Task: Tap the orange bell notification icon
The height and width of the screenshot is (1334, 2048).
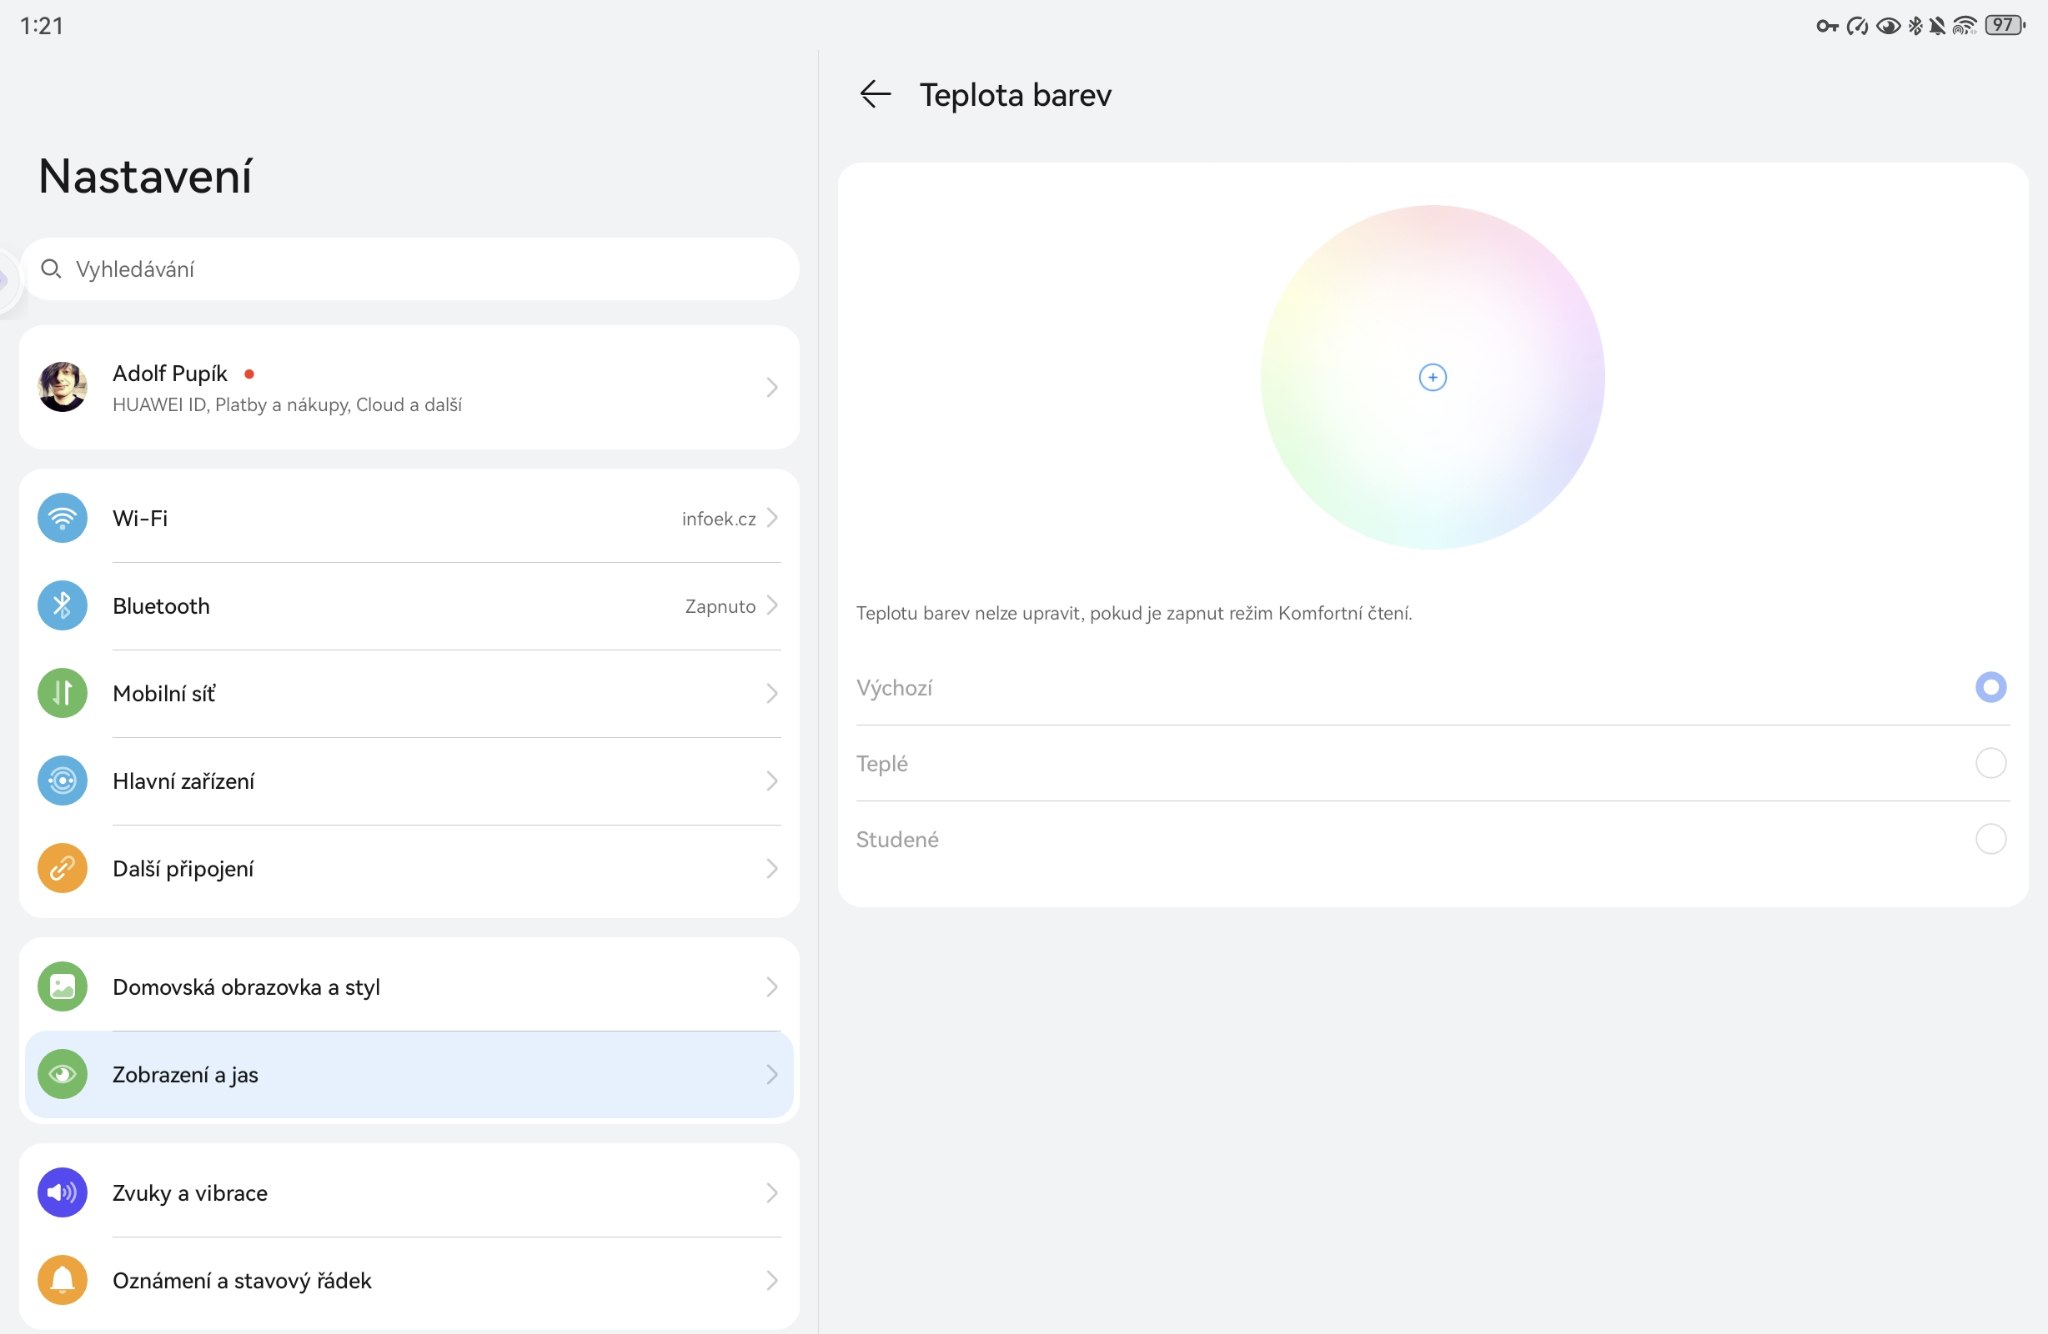Action: [x=62, y=1280]
